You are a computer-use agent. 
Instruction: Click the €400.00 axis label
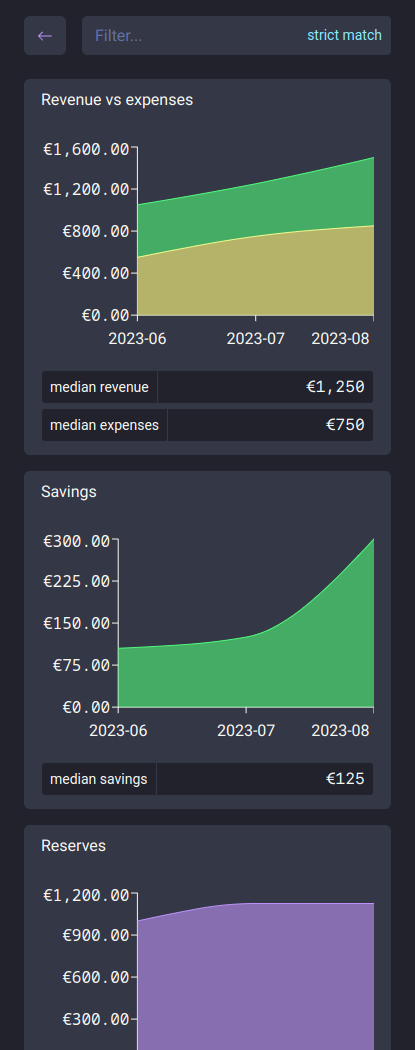point(96,273)
